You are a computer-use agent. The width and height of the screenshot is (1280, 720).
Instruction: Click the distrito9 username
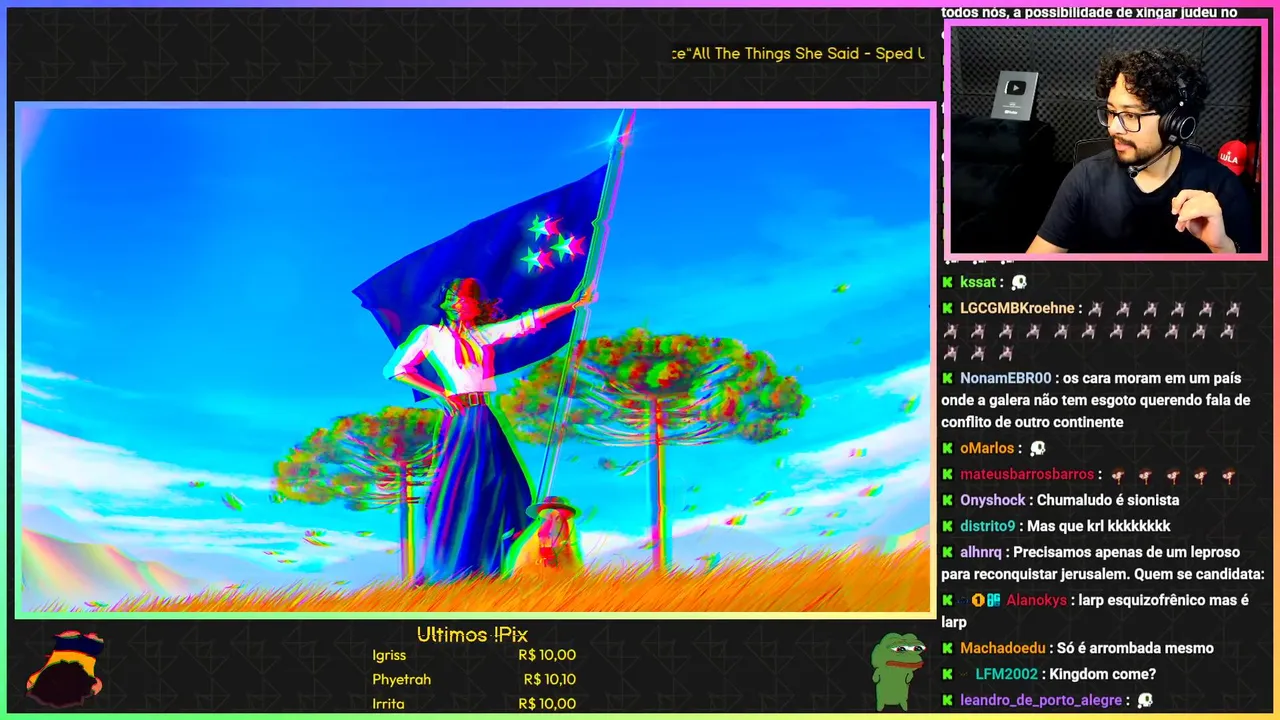pyautogui.click(x=988, y=526)
